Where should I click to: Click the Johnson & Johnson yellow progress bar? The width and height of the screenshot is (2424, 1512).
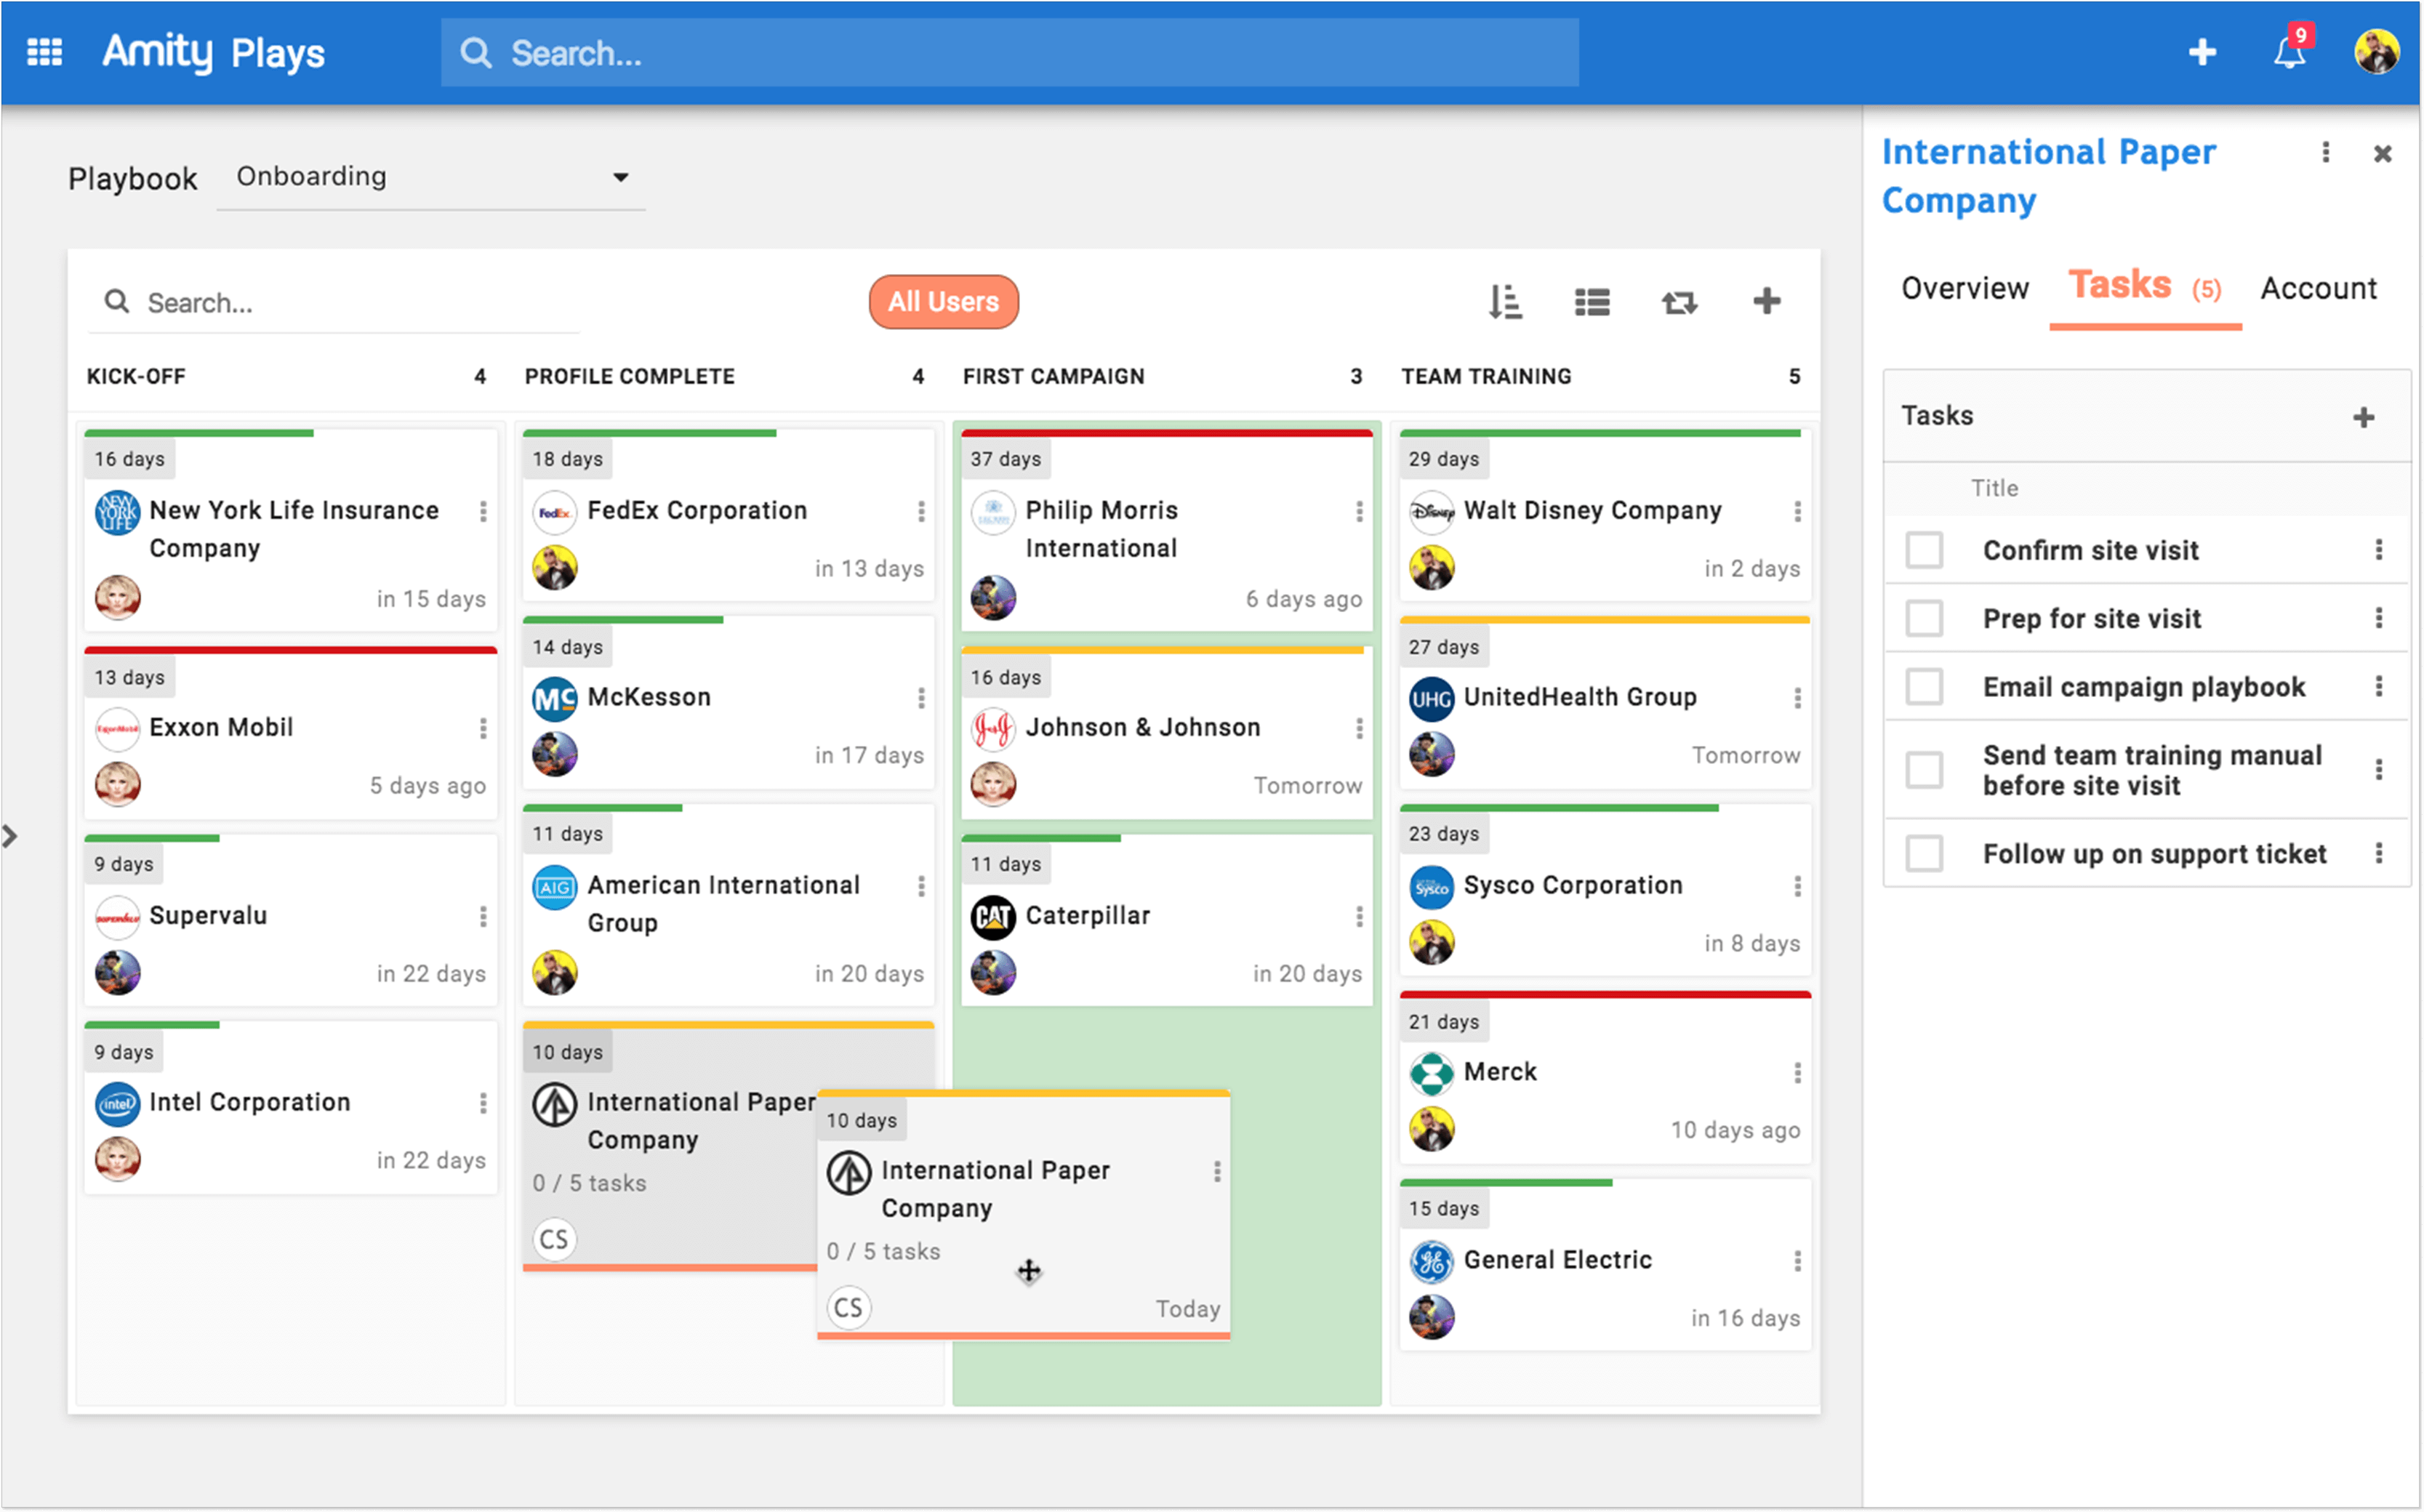click(x=1162, y=650)
